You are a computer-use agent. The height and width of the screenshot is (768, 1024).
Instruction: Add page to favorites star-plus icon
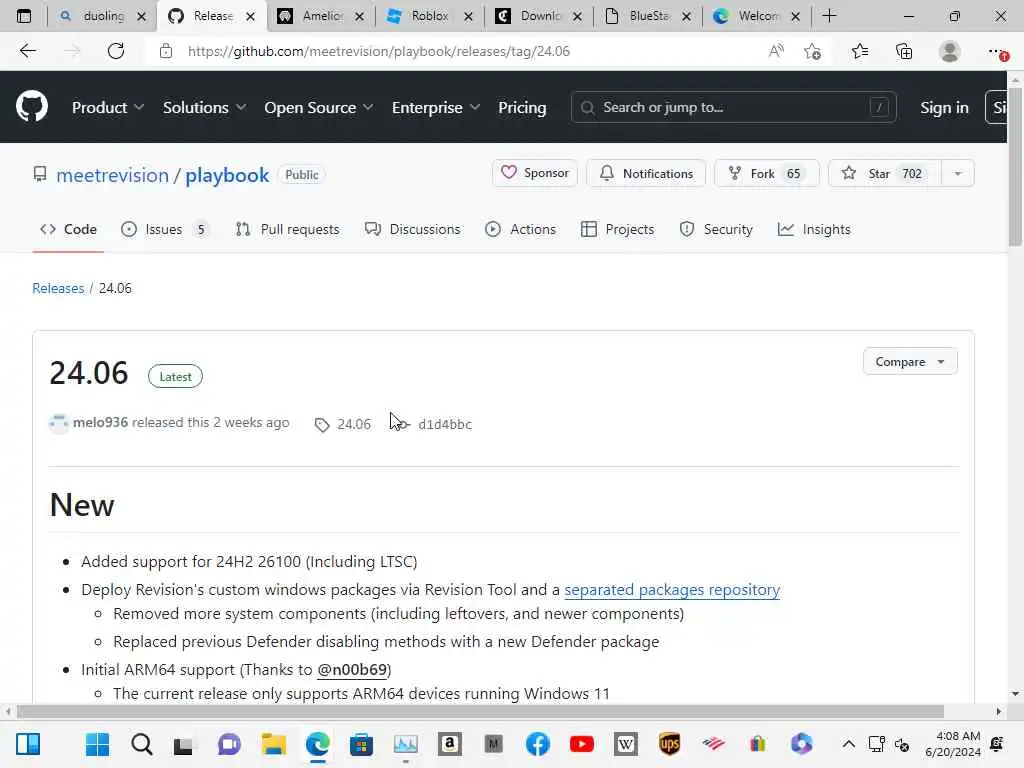tap(812, 51)
